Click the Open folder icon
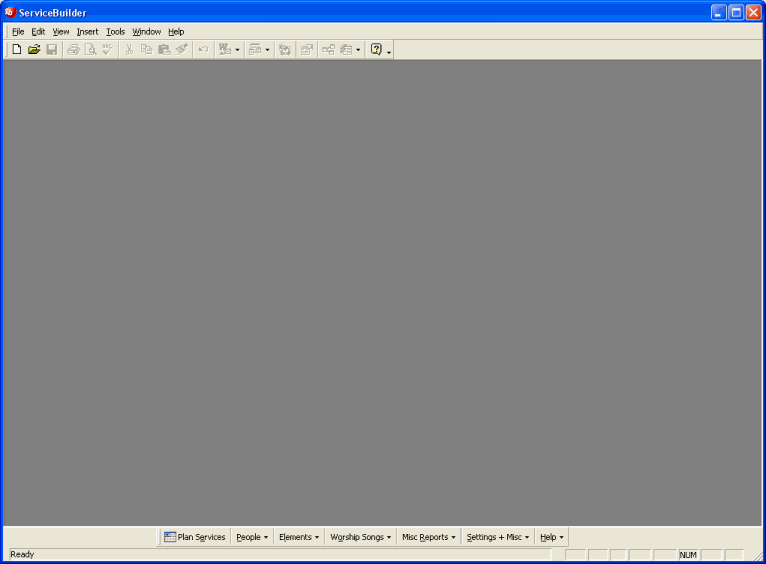The height and width of the screenshot is (564, 766). tap(33, 49)
